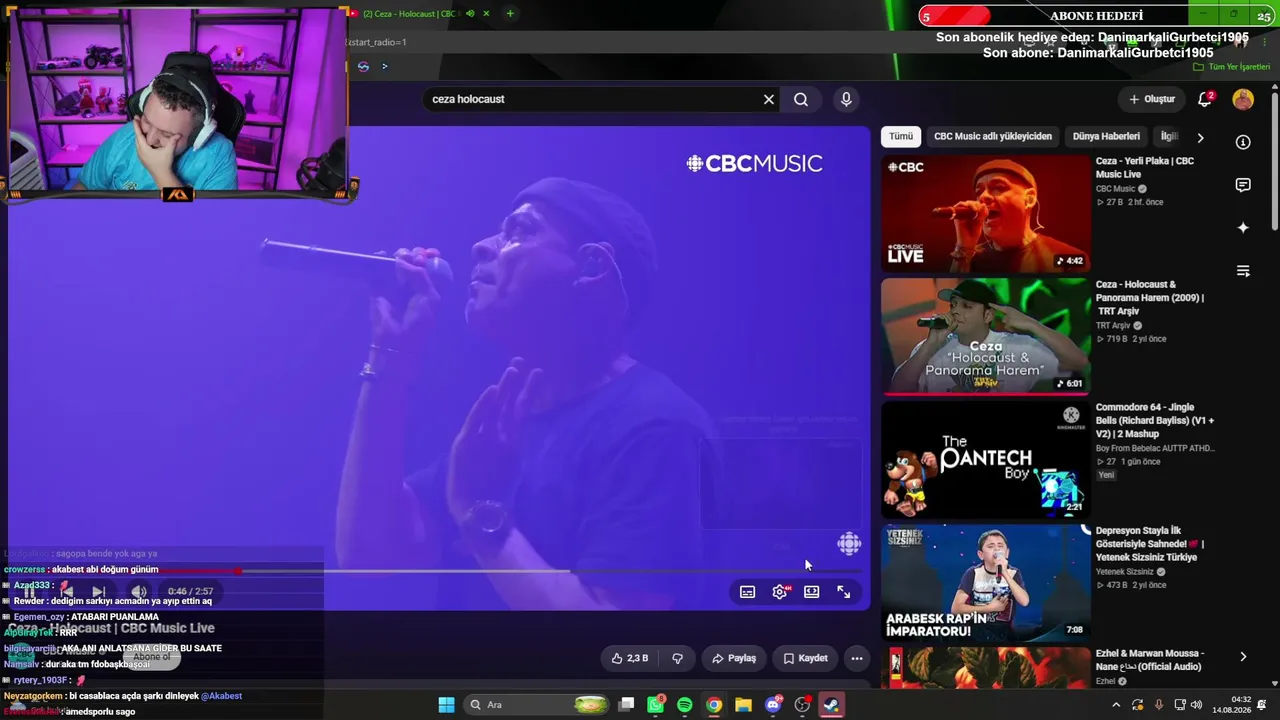Select the 'CBC Music adlı yükleyiciden' chip
The width and height of the screenshot is (1280, 720).
tap(993, 136)
